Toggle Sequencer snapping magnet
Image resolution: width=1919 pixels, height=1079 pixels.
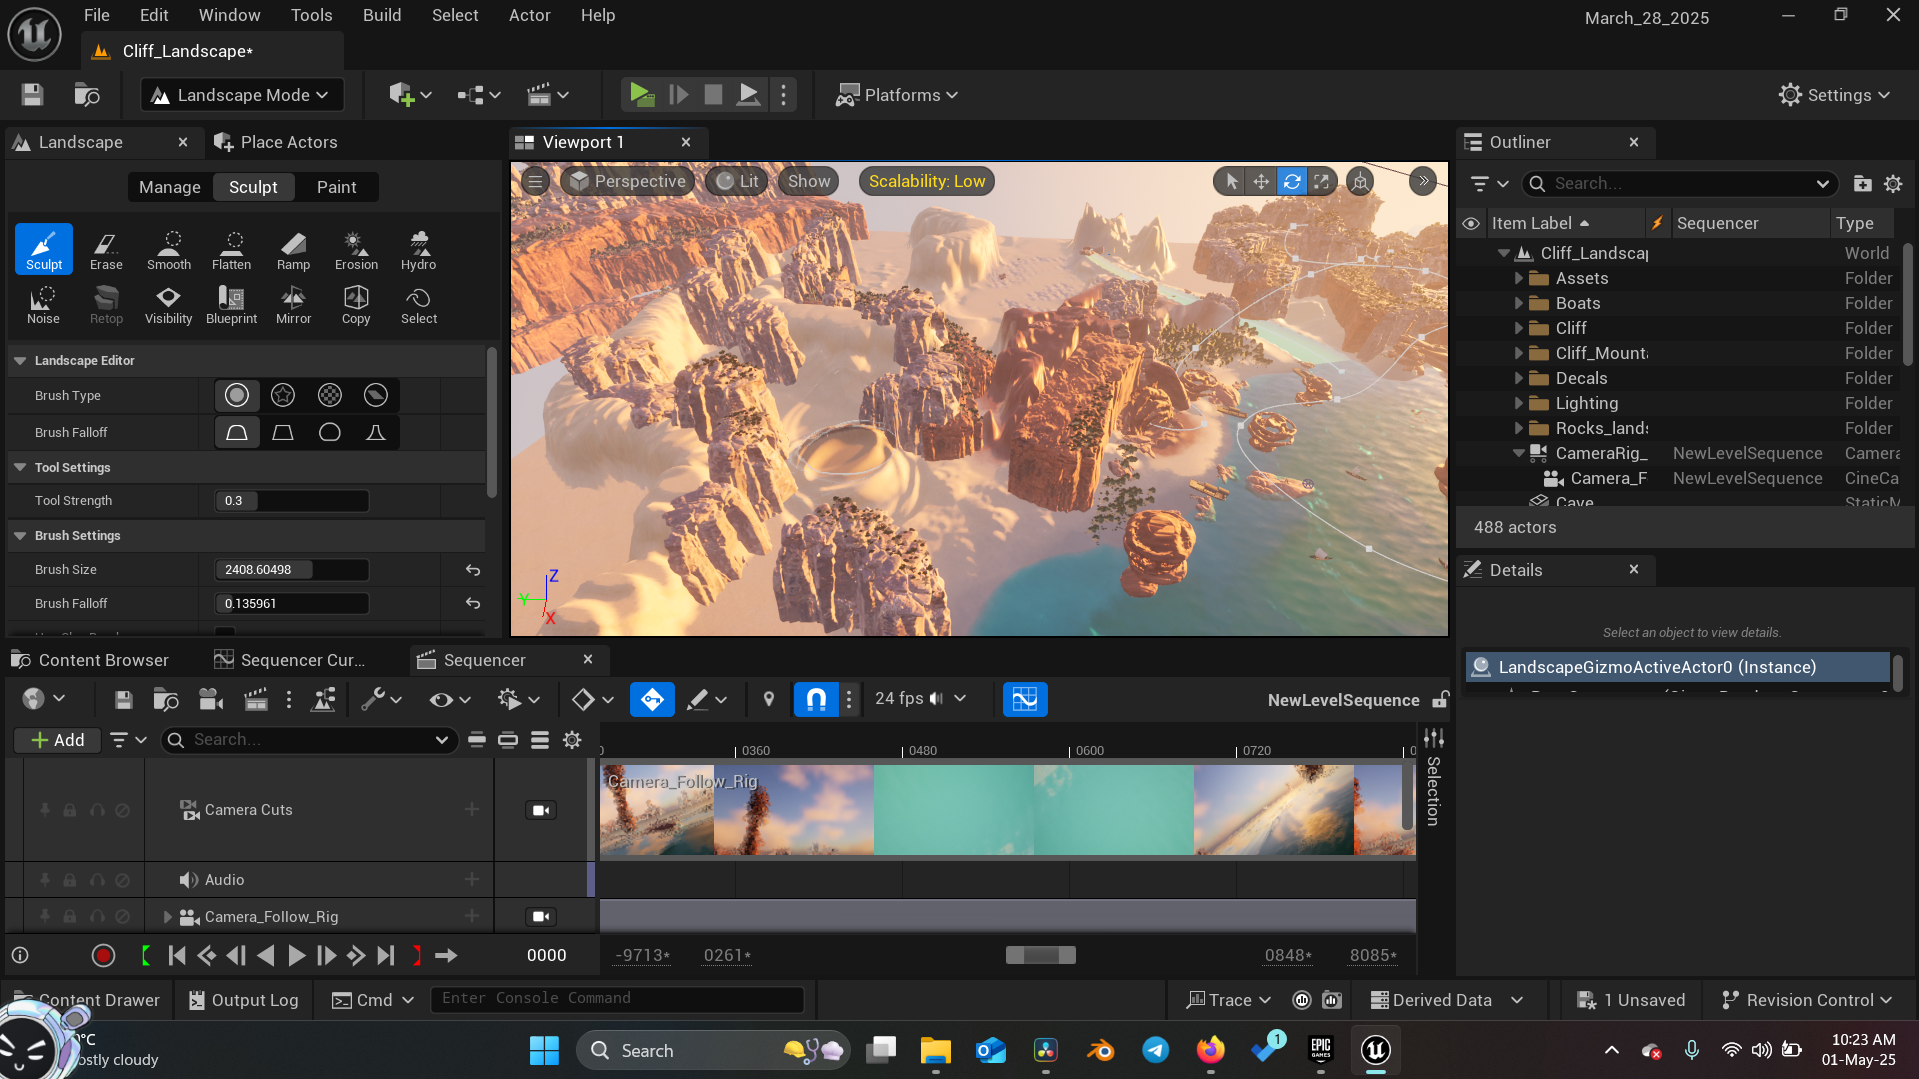click(816, 699)
